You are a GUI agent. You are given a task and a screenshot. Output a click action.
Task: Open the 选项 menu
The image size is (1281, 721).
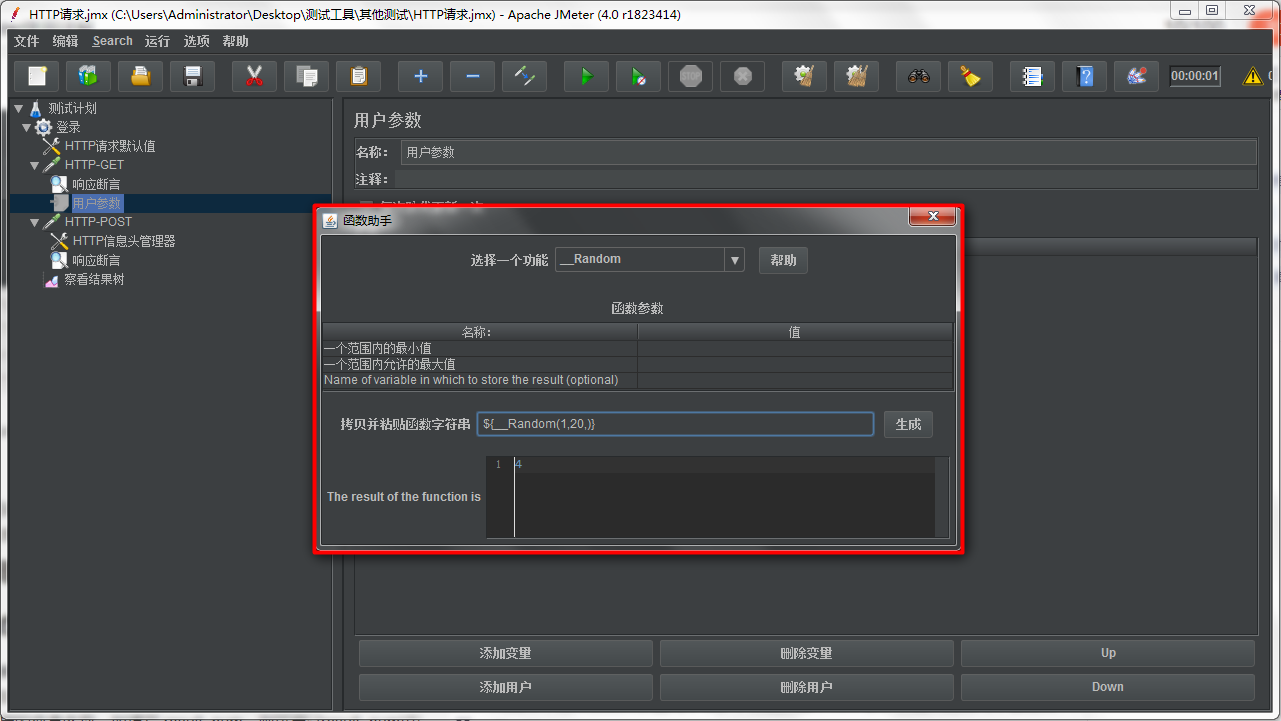point(197,41)
